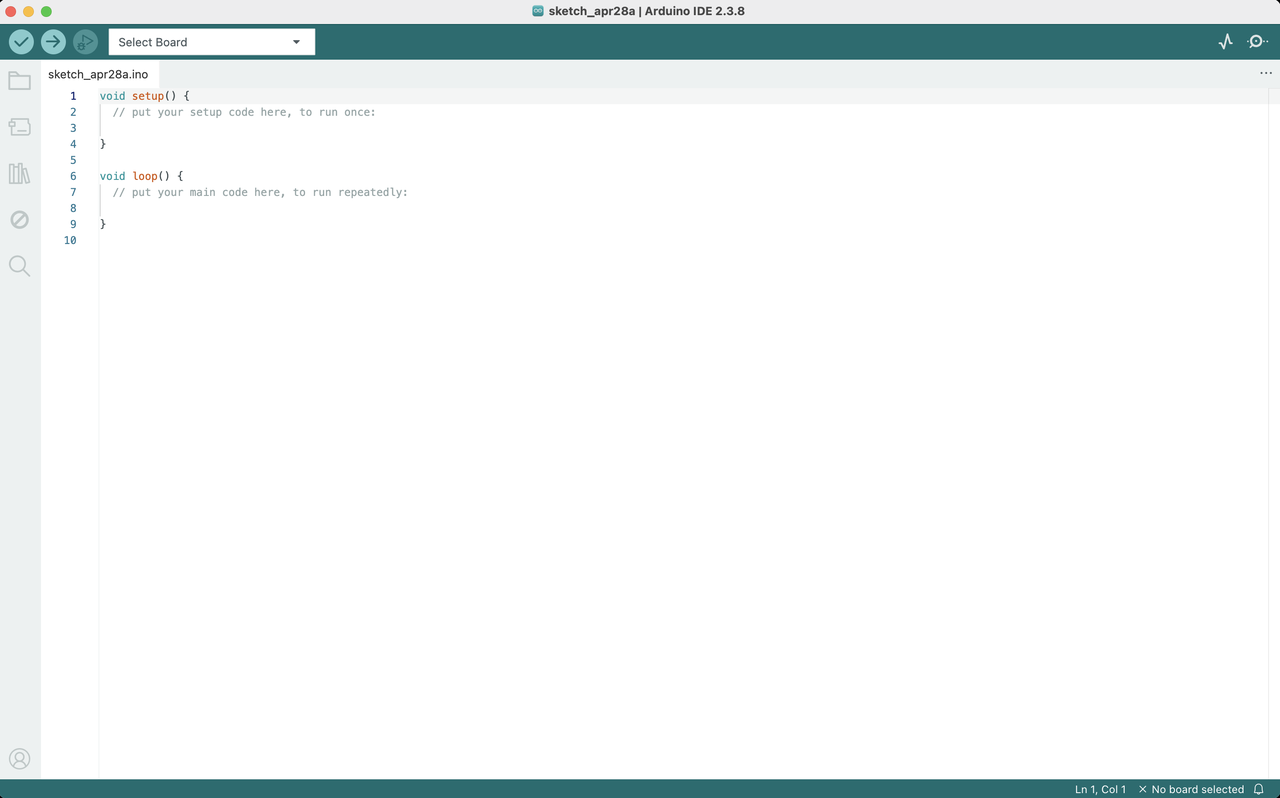Start Debugging with the play-bug icon
Viewport: 1280px width, 798px height.
(x=85, y=42)
